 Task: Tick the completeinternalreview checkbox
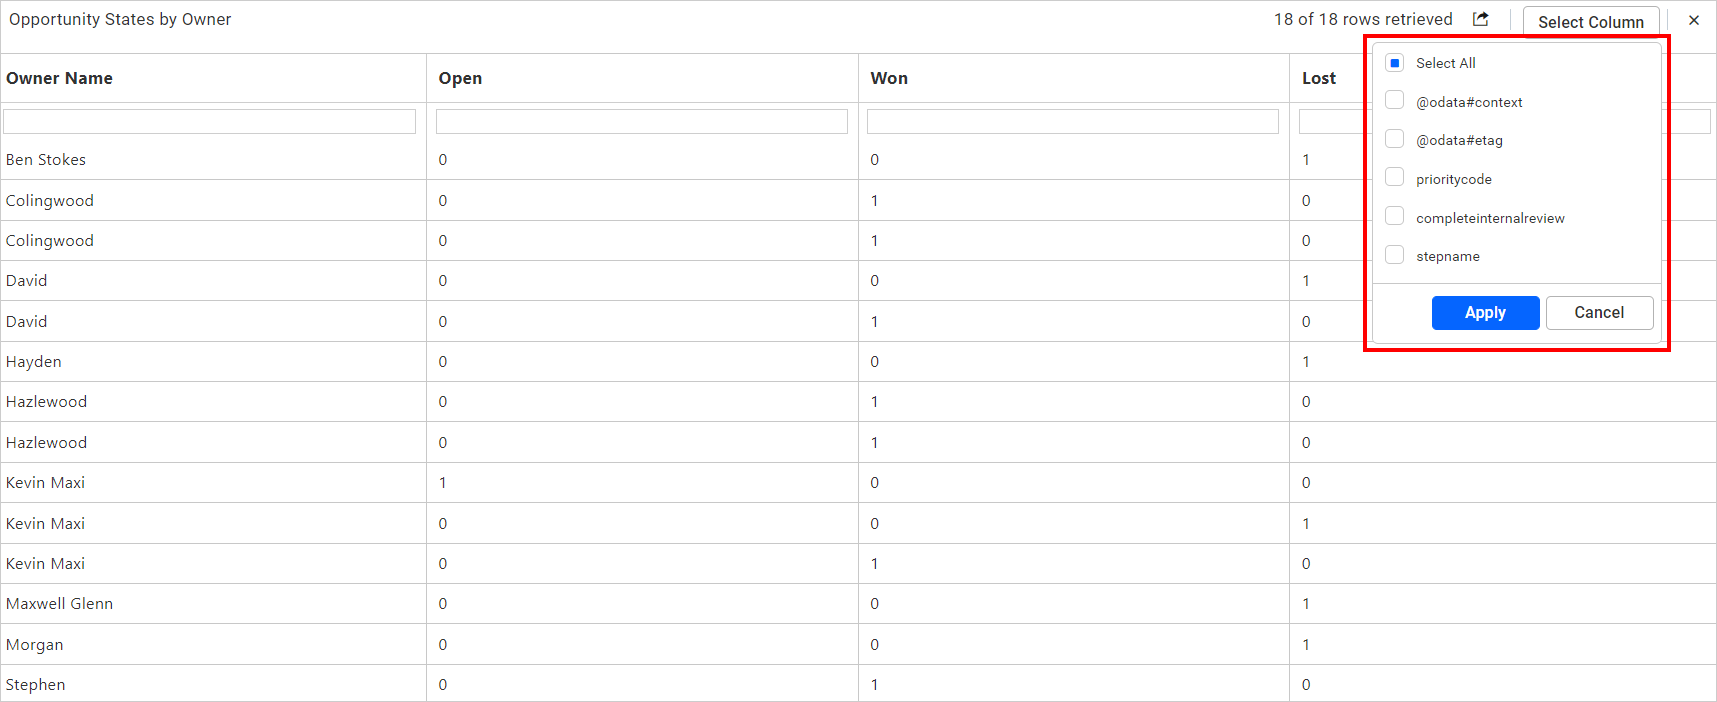[1395, 217]
